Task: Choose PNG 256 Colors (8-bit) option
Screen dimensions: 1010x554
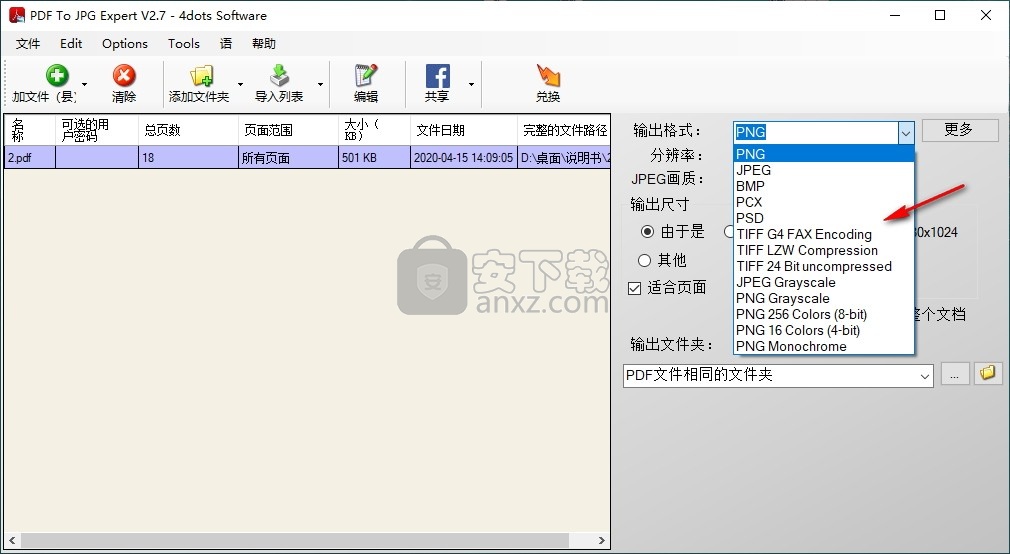Action: click(x=824, y=314)
